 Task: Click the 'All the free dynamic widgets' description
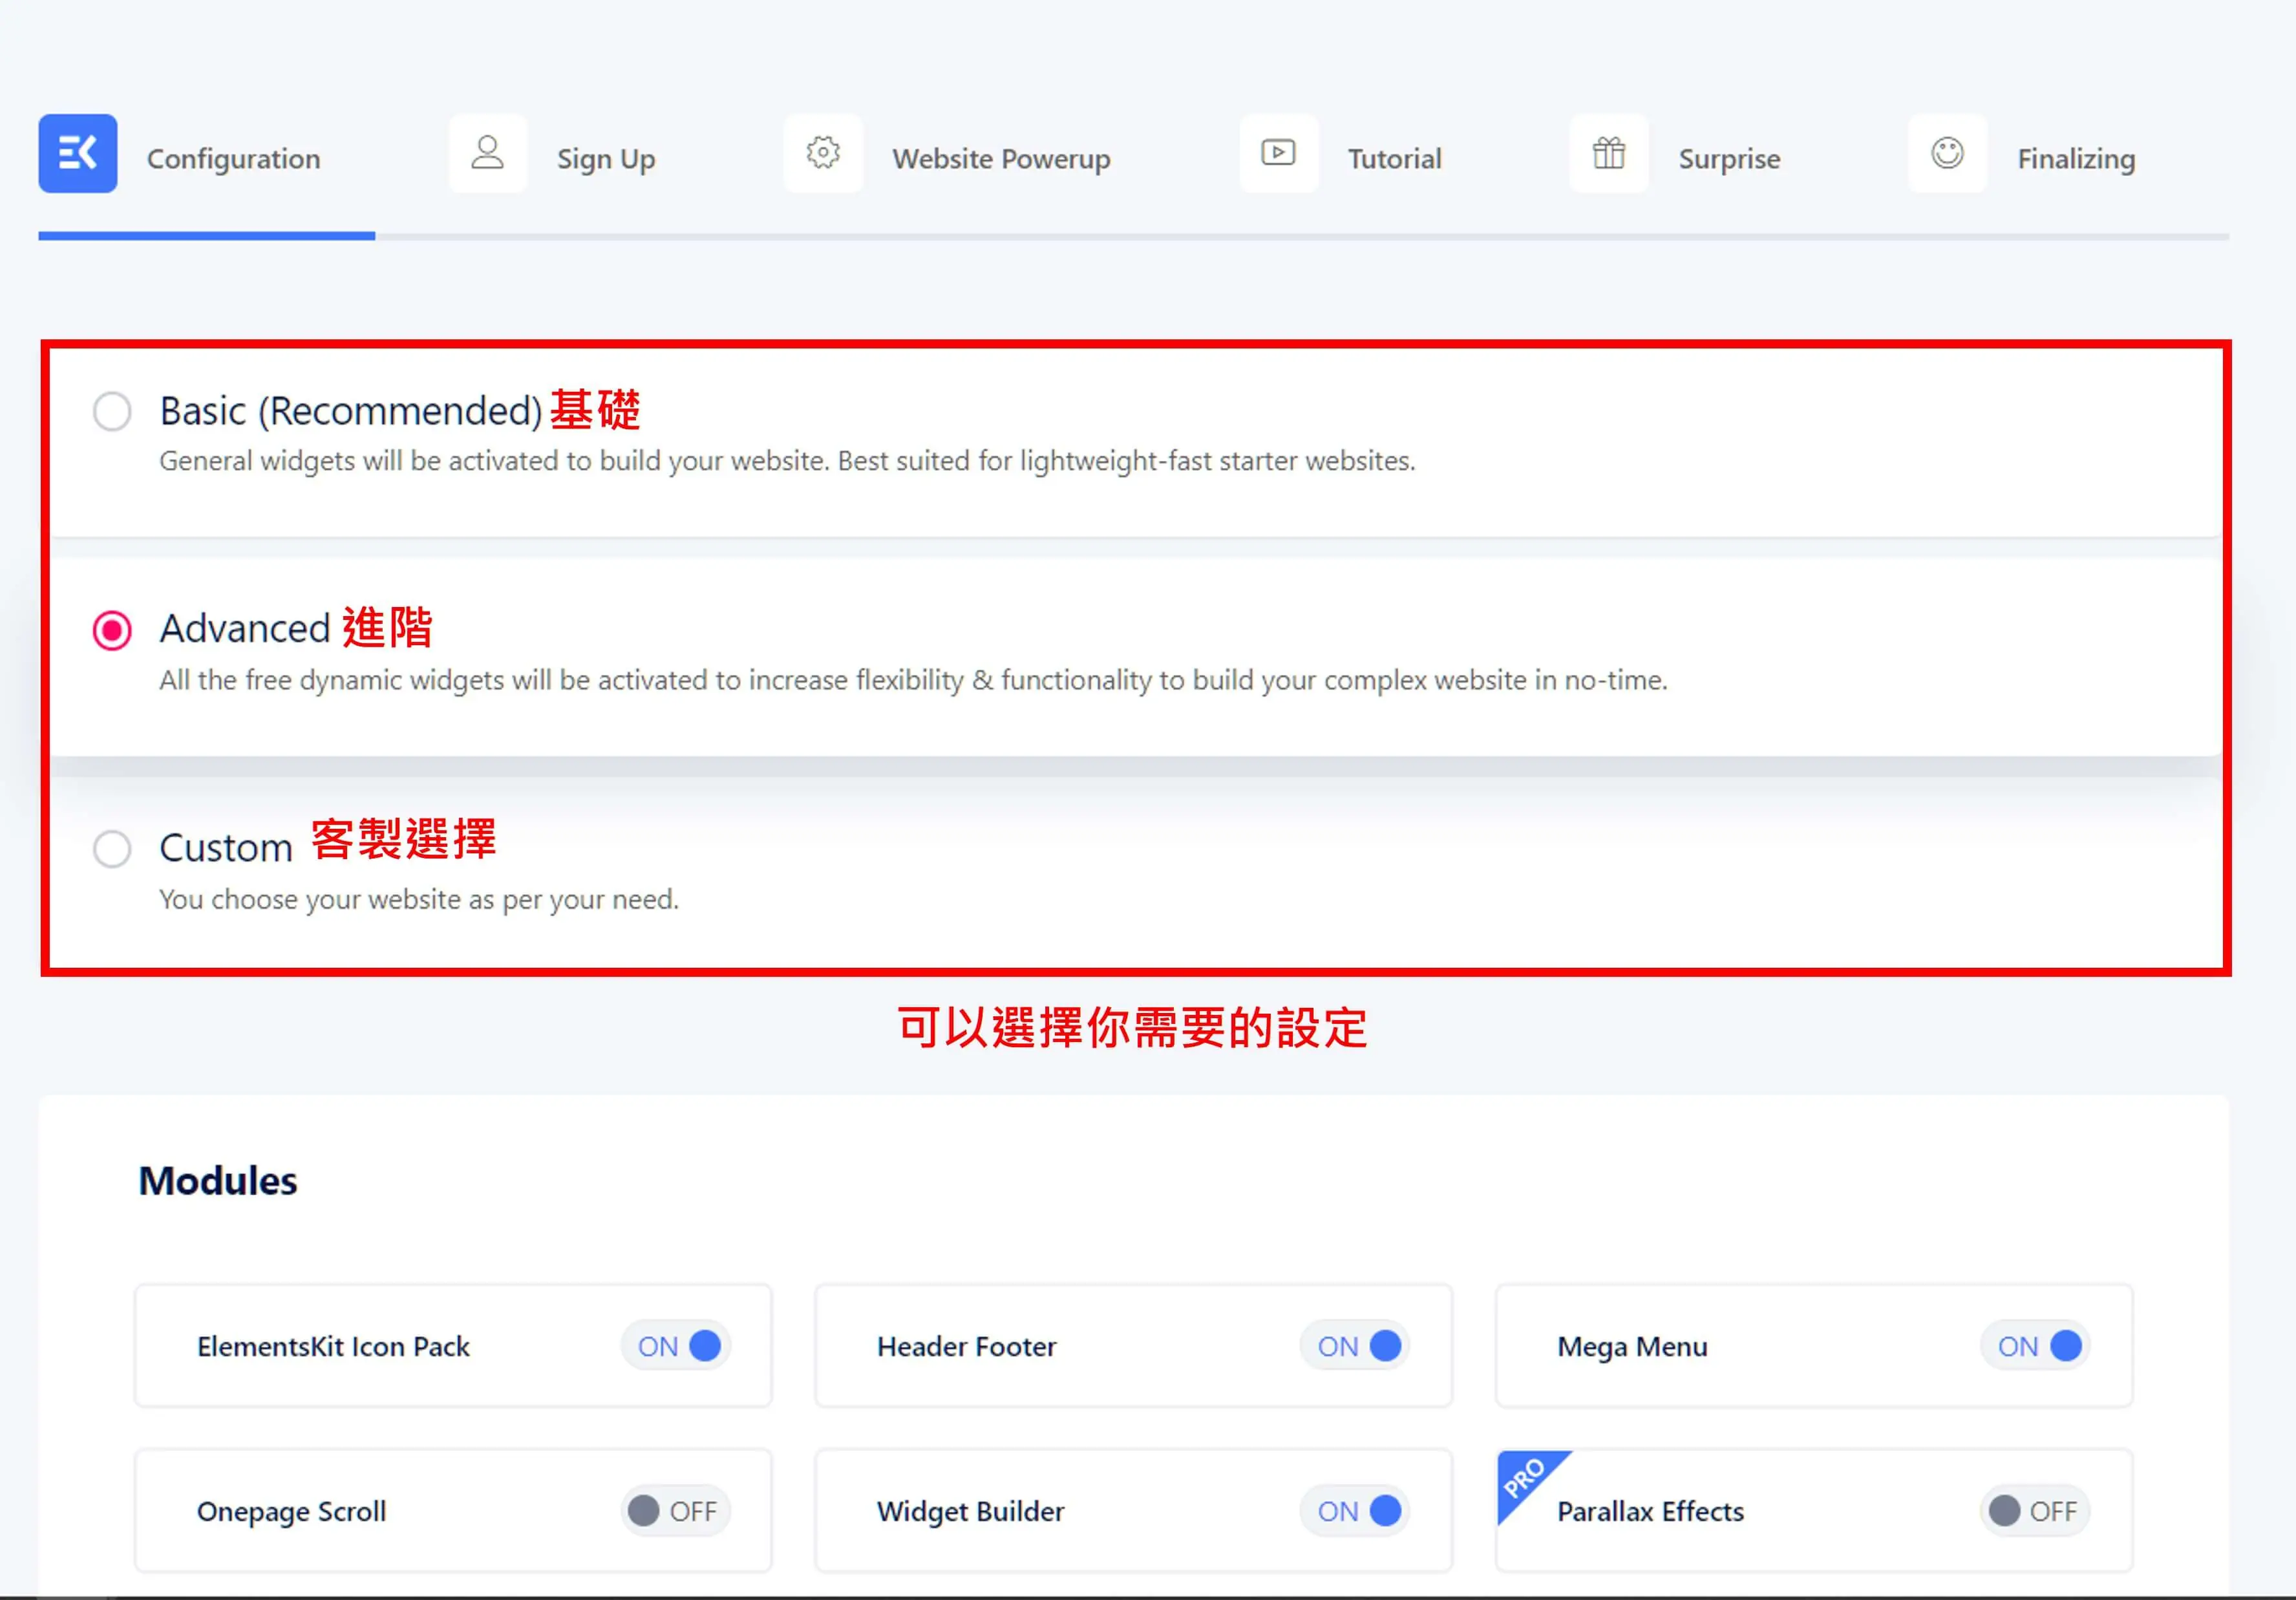[913, 680]
